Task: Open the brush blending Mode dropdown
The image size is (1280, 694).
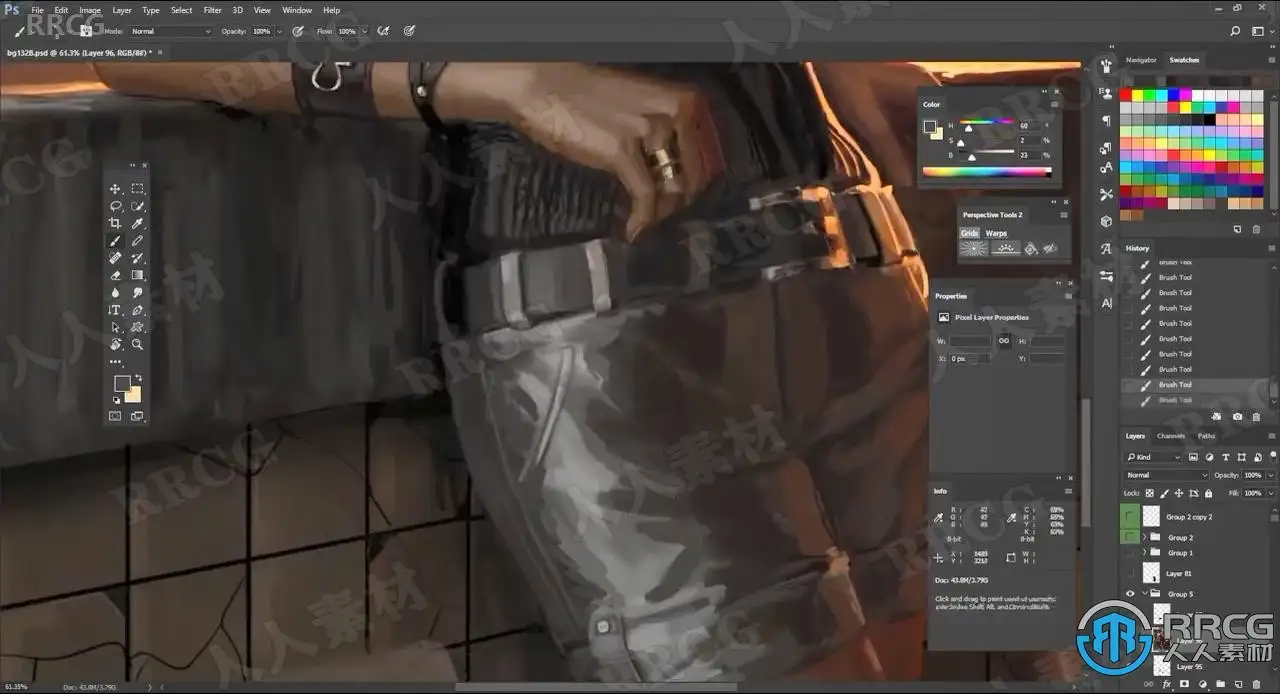Action: pos(171,31)
